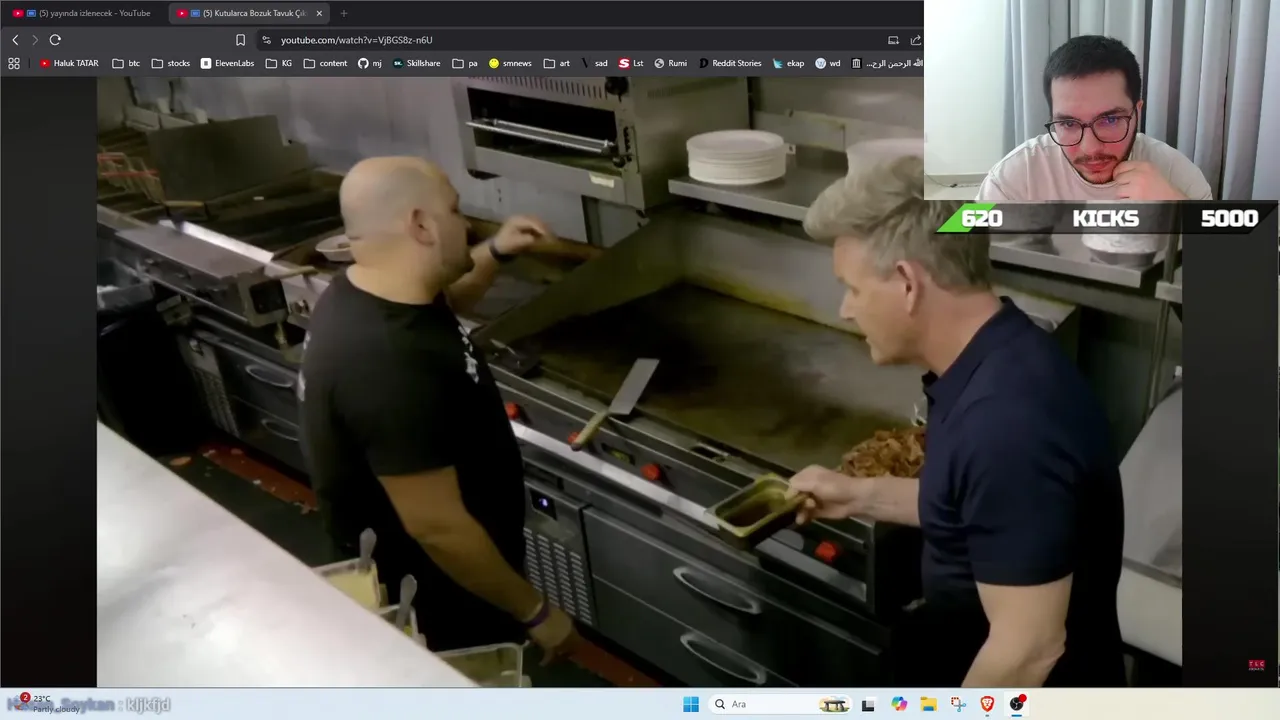
Task: Open the wd WordPress bookmark
Action: point(828,63)
